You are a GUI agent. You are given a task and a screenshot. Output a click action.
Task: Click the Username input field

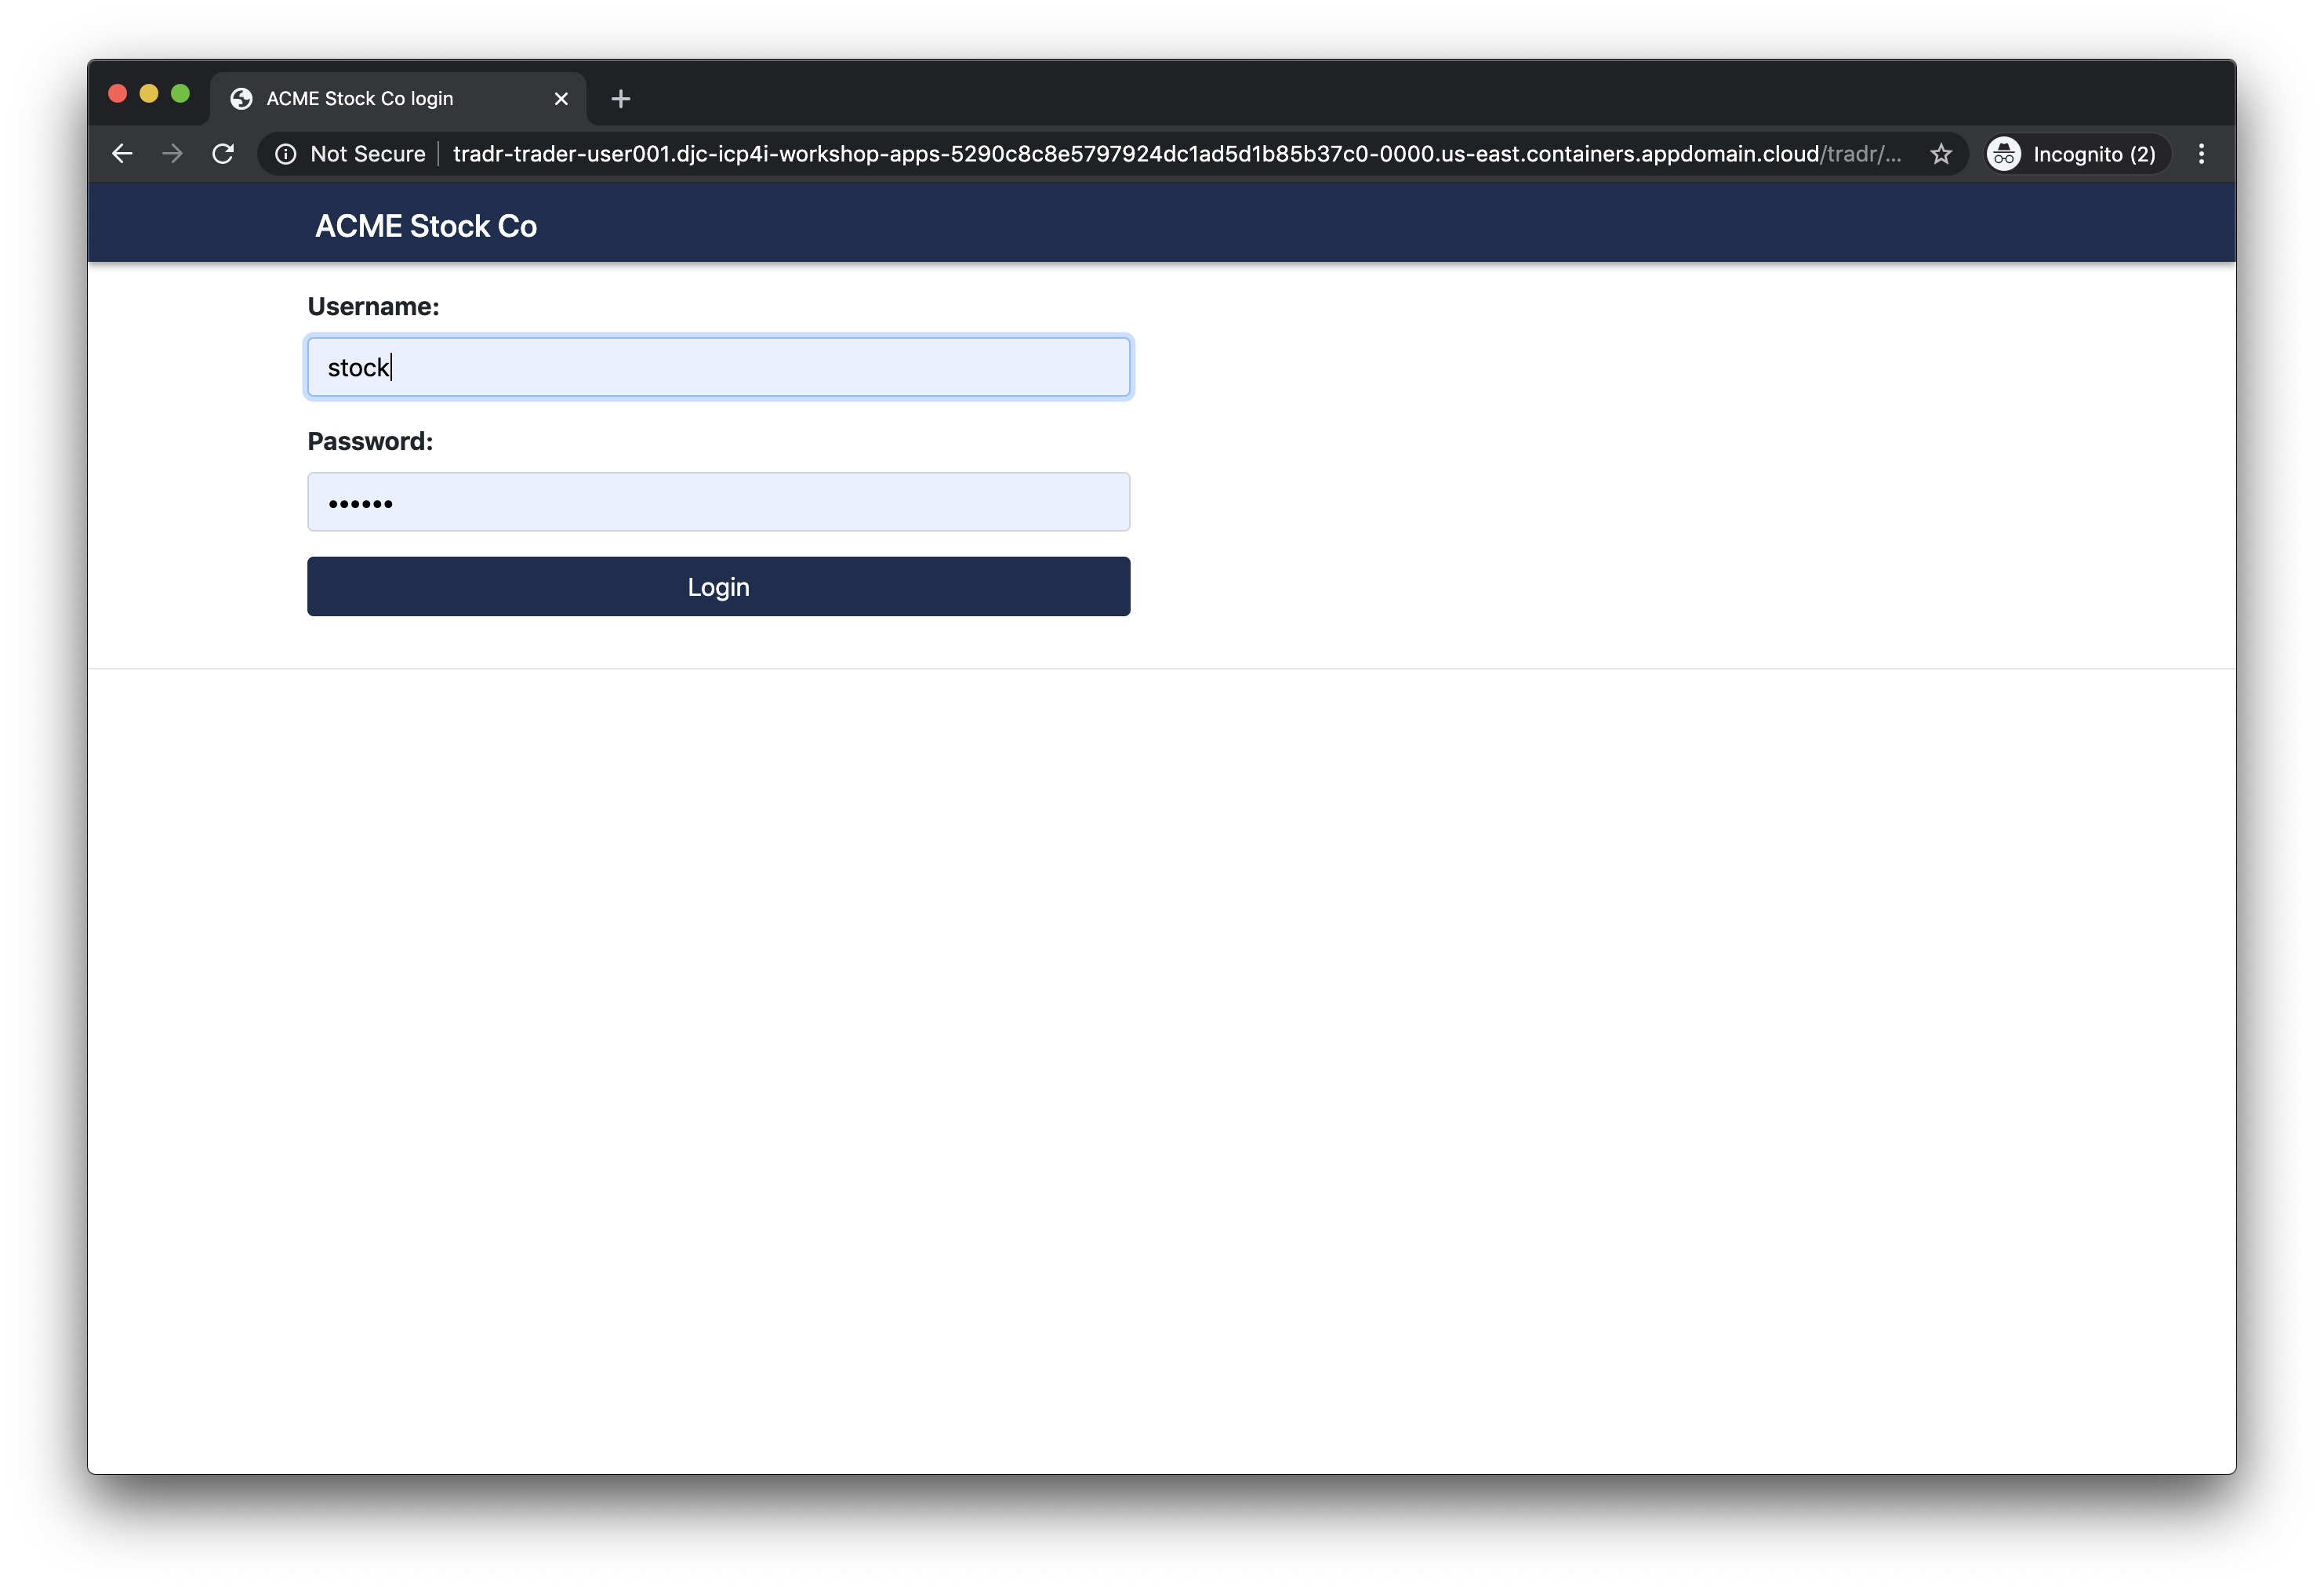718,368
